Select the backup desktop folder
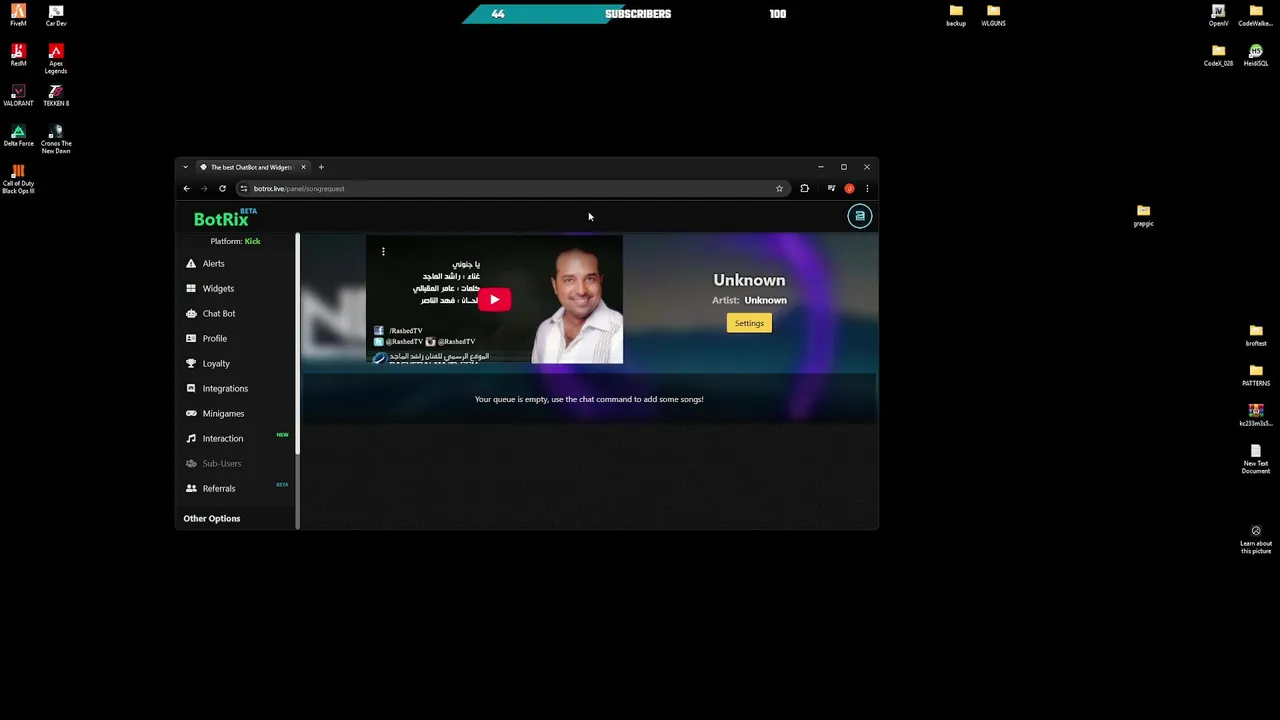1280x720 pixels. coord(956,16)
